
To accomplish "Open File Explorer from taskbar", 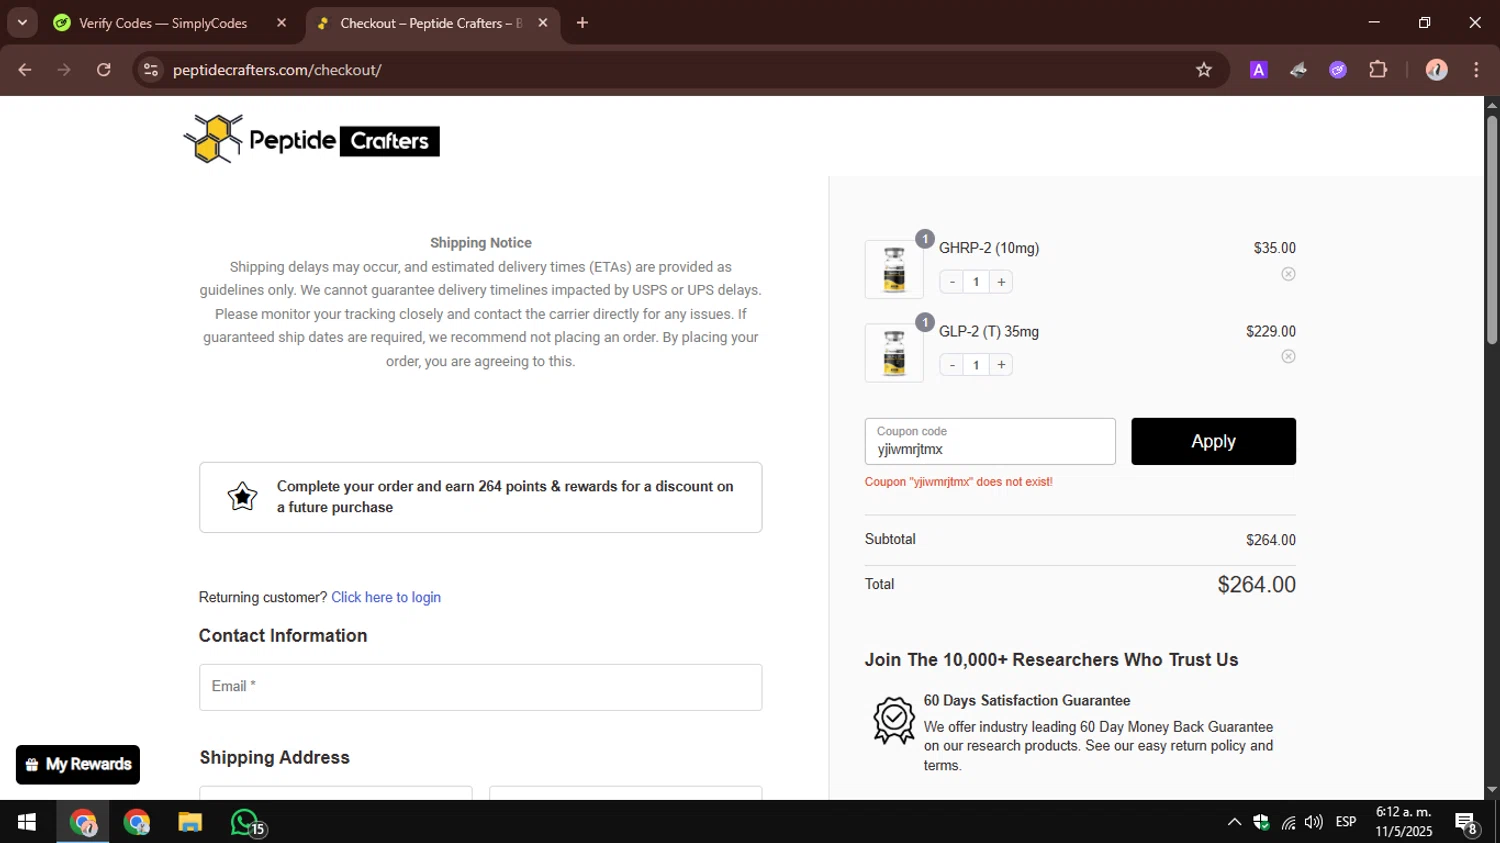I will coord(190,822).
